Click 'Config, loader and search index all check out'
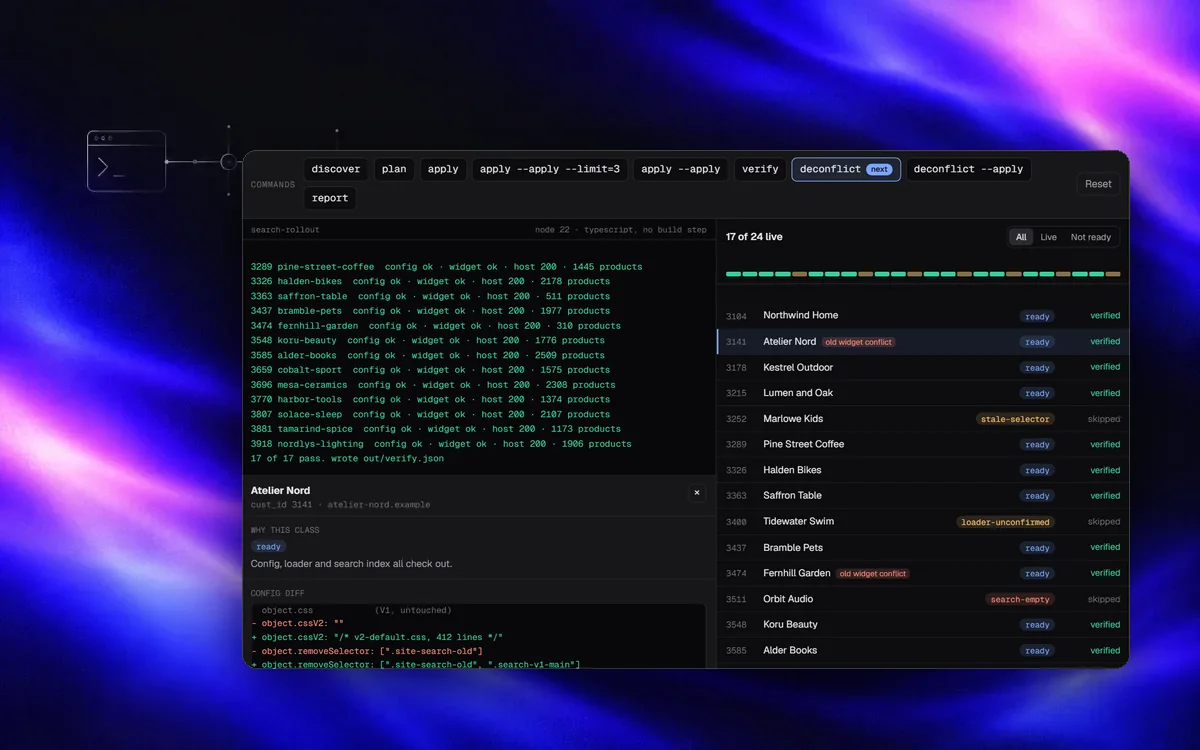The height and width of the screenshot is (750, 1200). 351,564
